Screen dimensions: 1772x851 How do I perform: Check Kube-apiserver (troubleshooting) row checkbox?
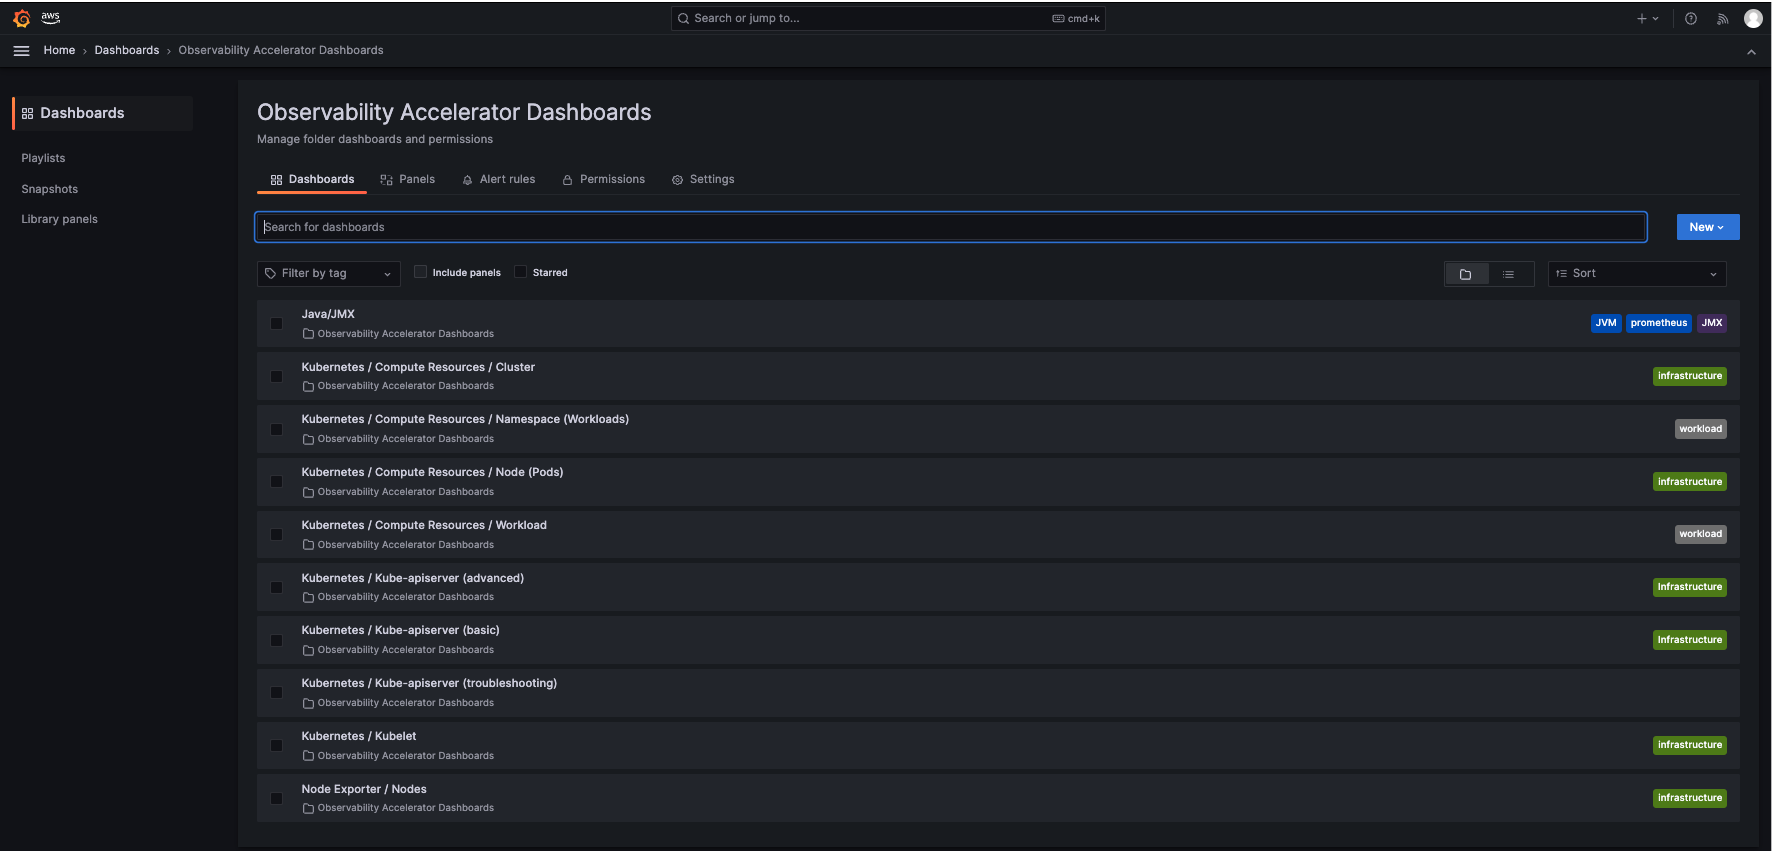pos(276,692)
